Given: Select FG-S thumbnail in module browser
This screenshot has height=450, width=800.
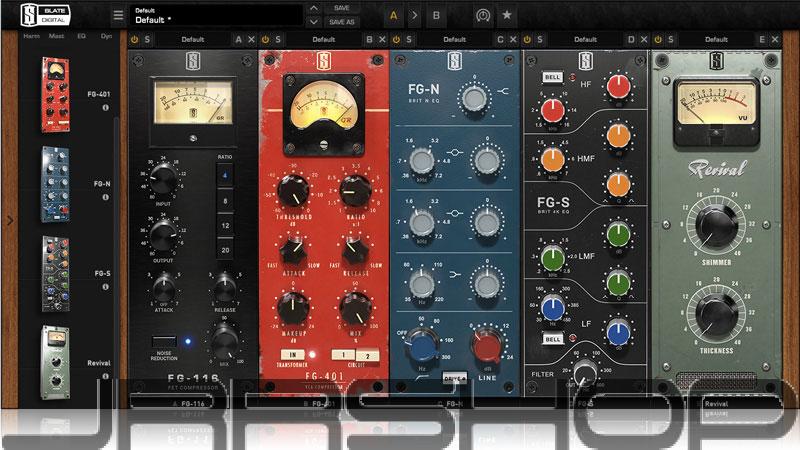Looking at the screenshot, I should point(56,273).
